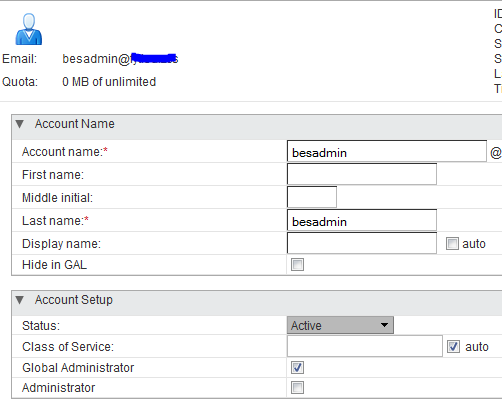
Task: Click the Display name text field
Action: pos(362,243)
